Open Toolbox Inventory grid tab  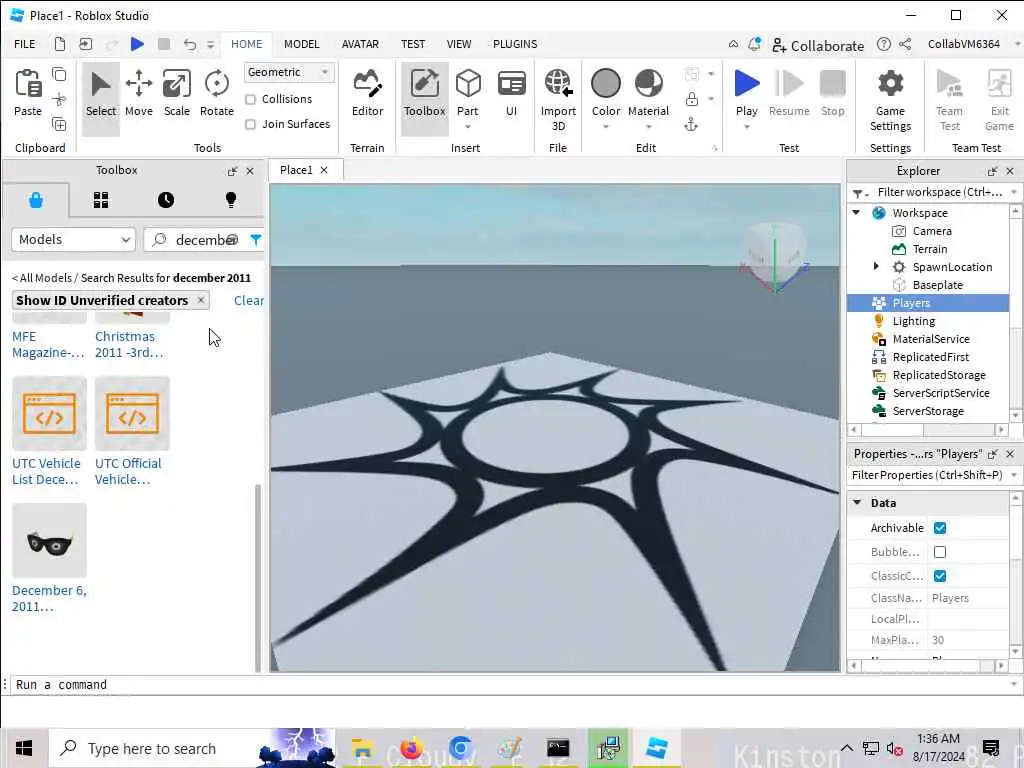[101, 200]
